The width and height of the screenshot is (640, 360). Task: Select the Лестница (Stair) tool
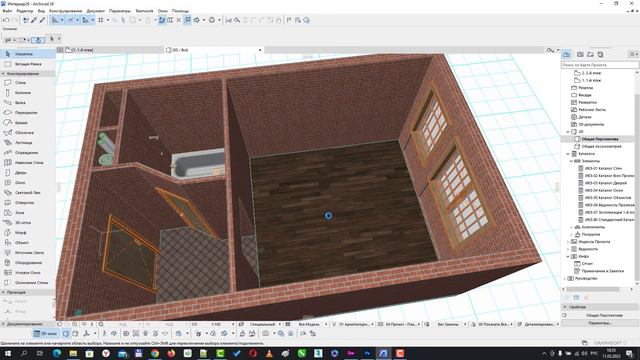tap(28, 142)
